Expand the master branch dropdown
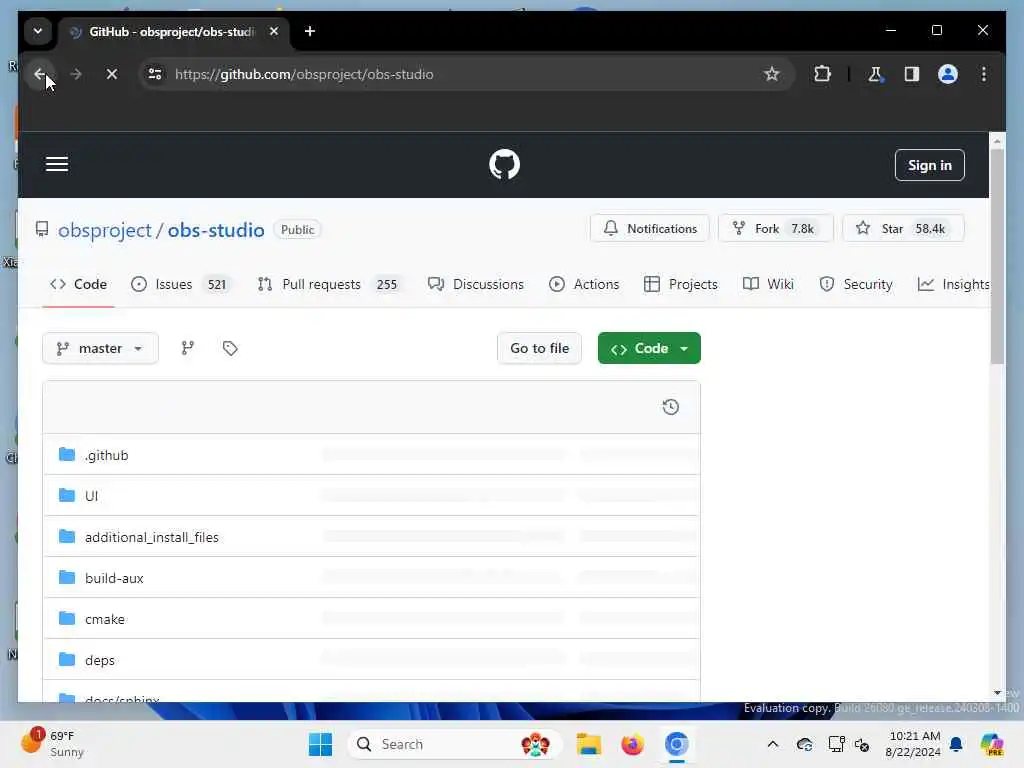This screenshot has width=1024, height=768. point(100,348)
